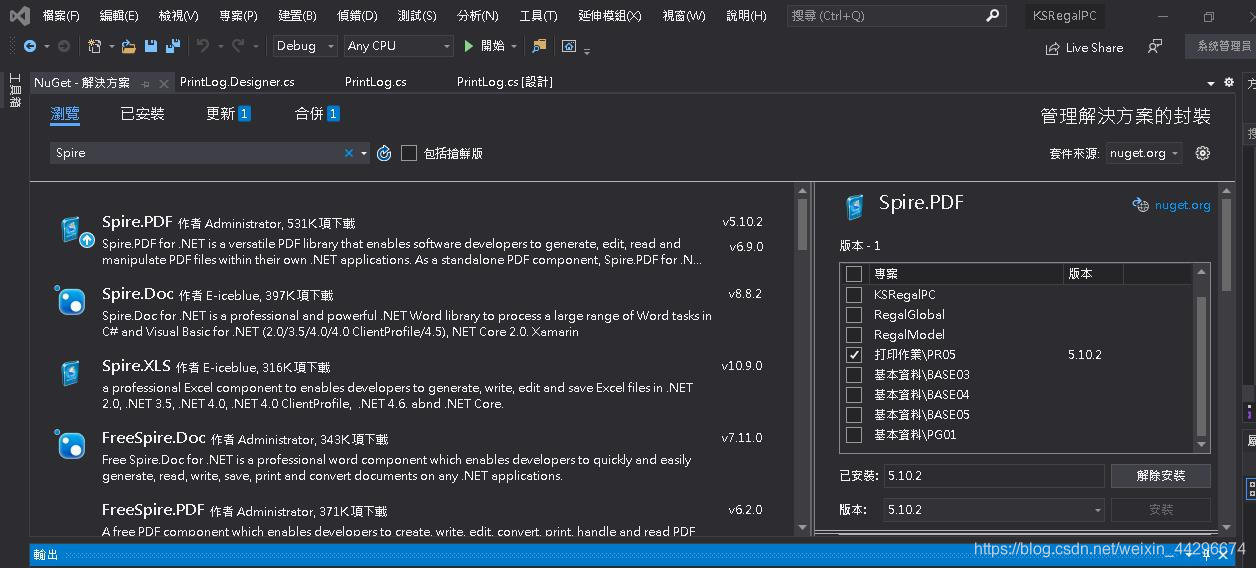The width and height of the screenshot is (1256, 568).
Task: Check the RegalGlobal project checkbox
Action: 854,315
